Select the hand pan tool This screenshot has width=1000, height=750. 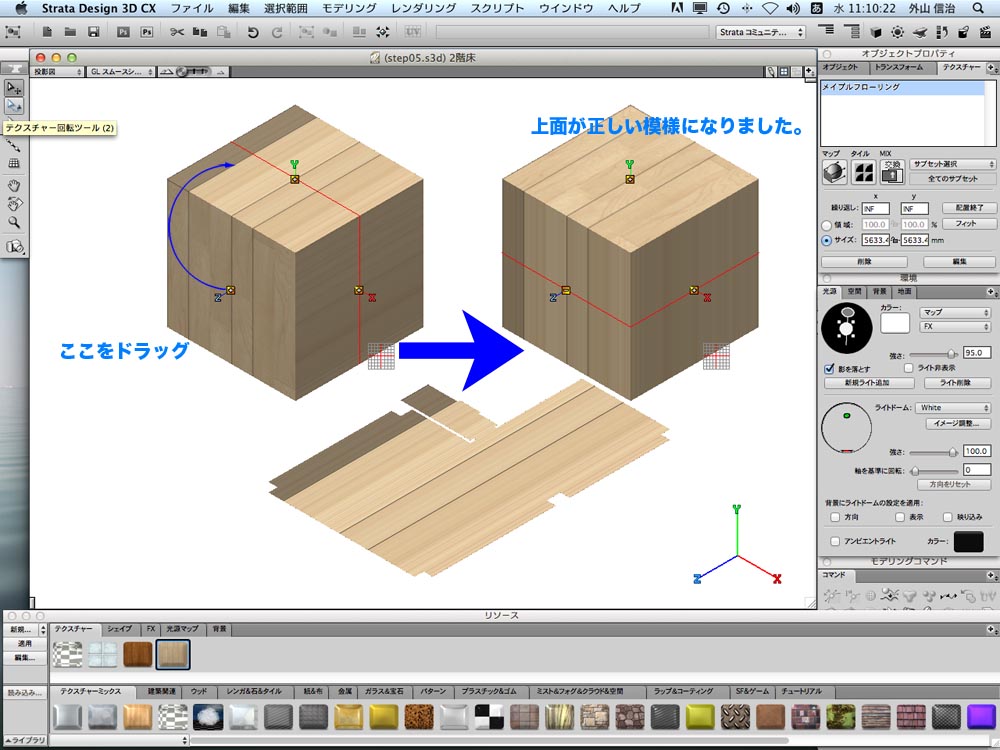point(13,186)
